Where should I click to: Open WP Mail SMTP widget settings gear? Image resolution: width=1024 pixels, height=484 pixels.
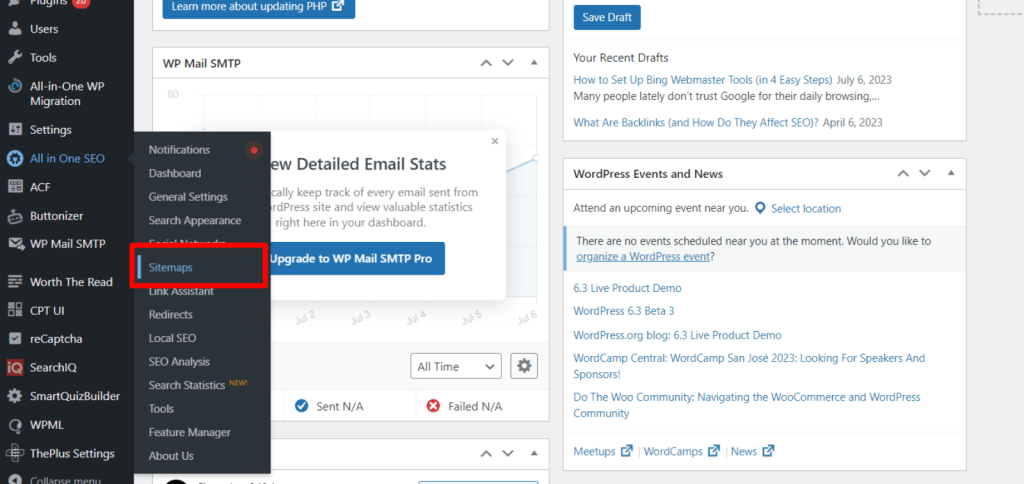tap(524, 366)
